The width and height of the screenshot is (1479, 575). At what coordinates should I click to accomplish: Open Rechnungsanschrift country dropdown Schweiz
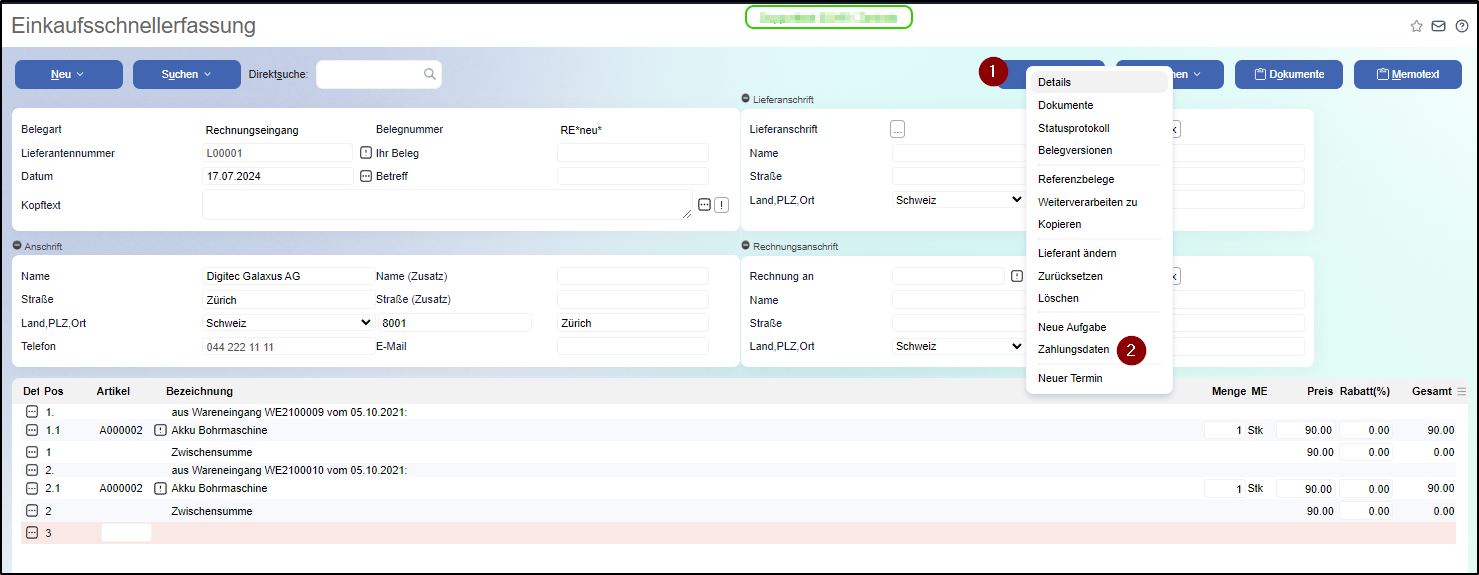click(x=958, y=346)
